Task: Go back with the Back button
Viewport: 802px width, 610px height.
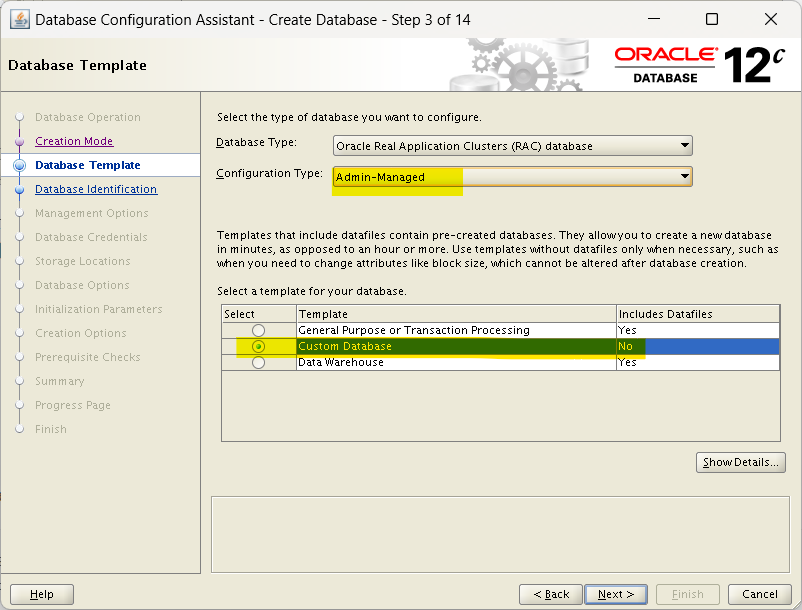Action: point(551,594)
